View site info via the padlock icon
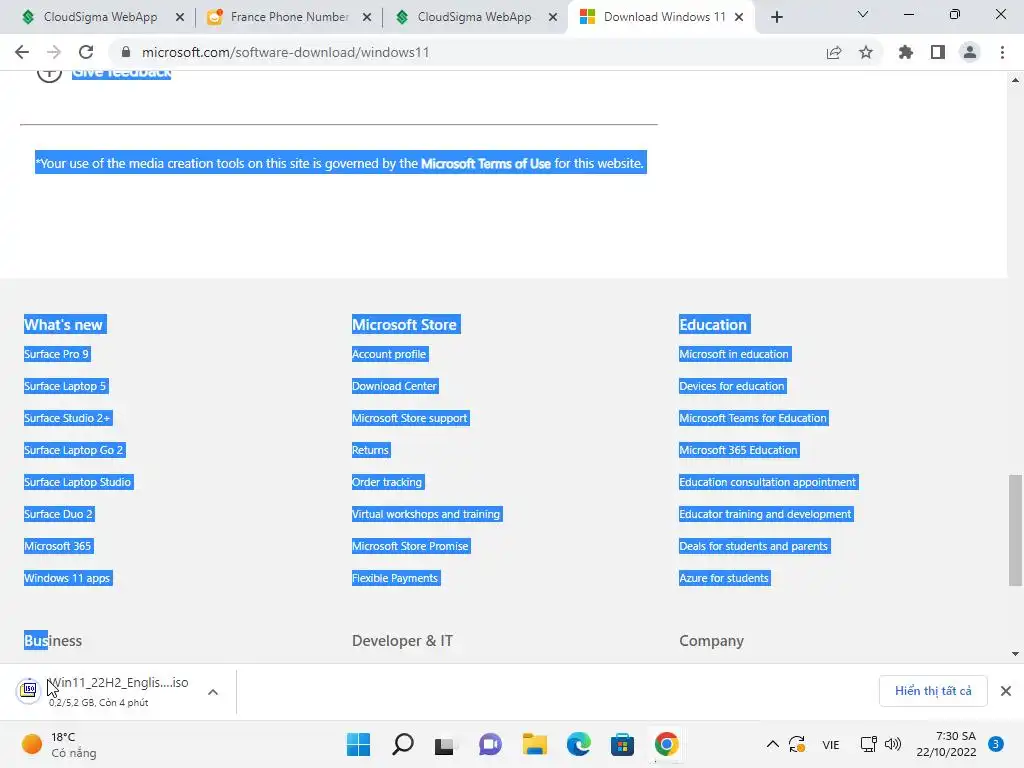 126,52
